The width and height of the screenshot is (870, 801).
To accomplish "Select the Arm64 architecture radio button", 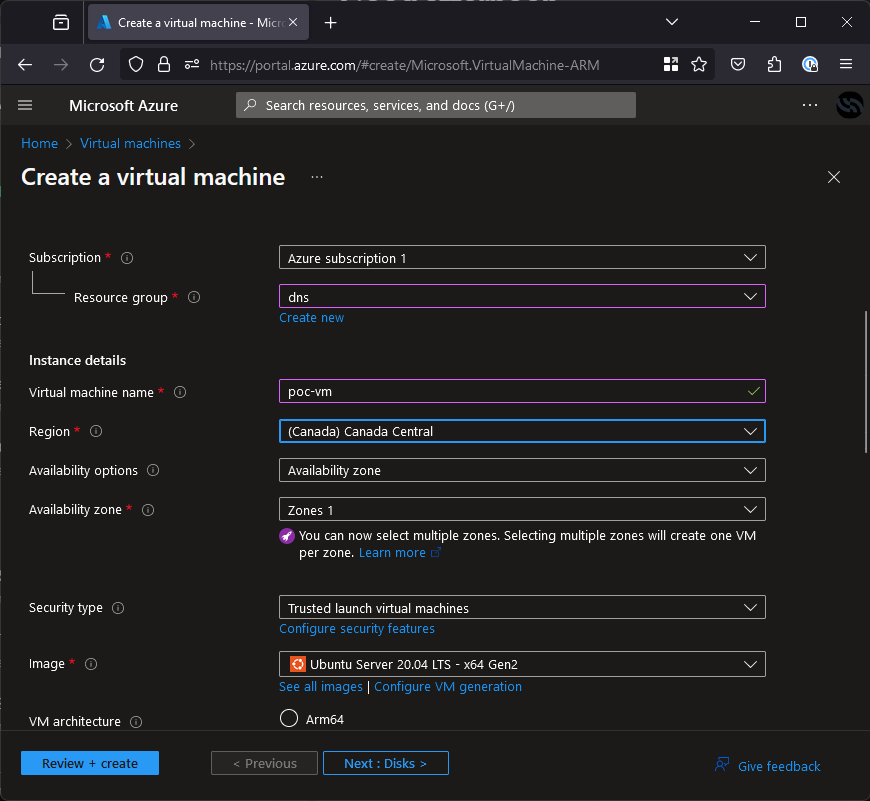I will point(289,718).
